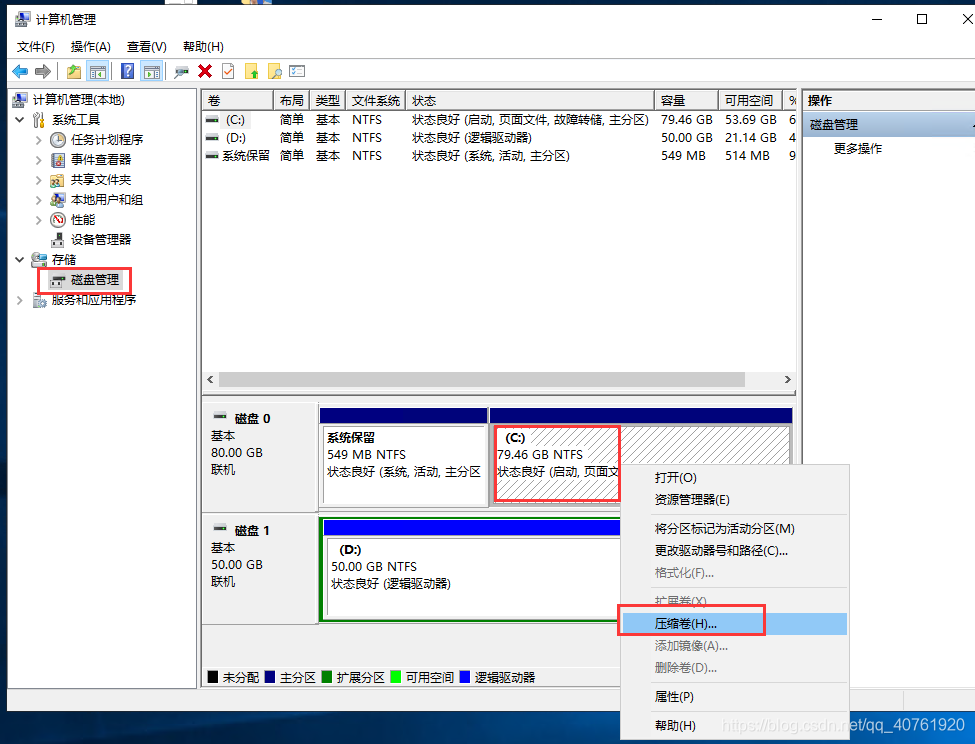Click the 磁盘 1 disk label
The height and width of the screenshot is (744, 975).
pos(252,530)
